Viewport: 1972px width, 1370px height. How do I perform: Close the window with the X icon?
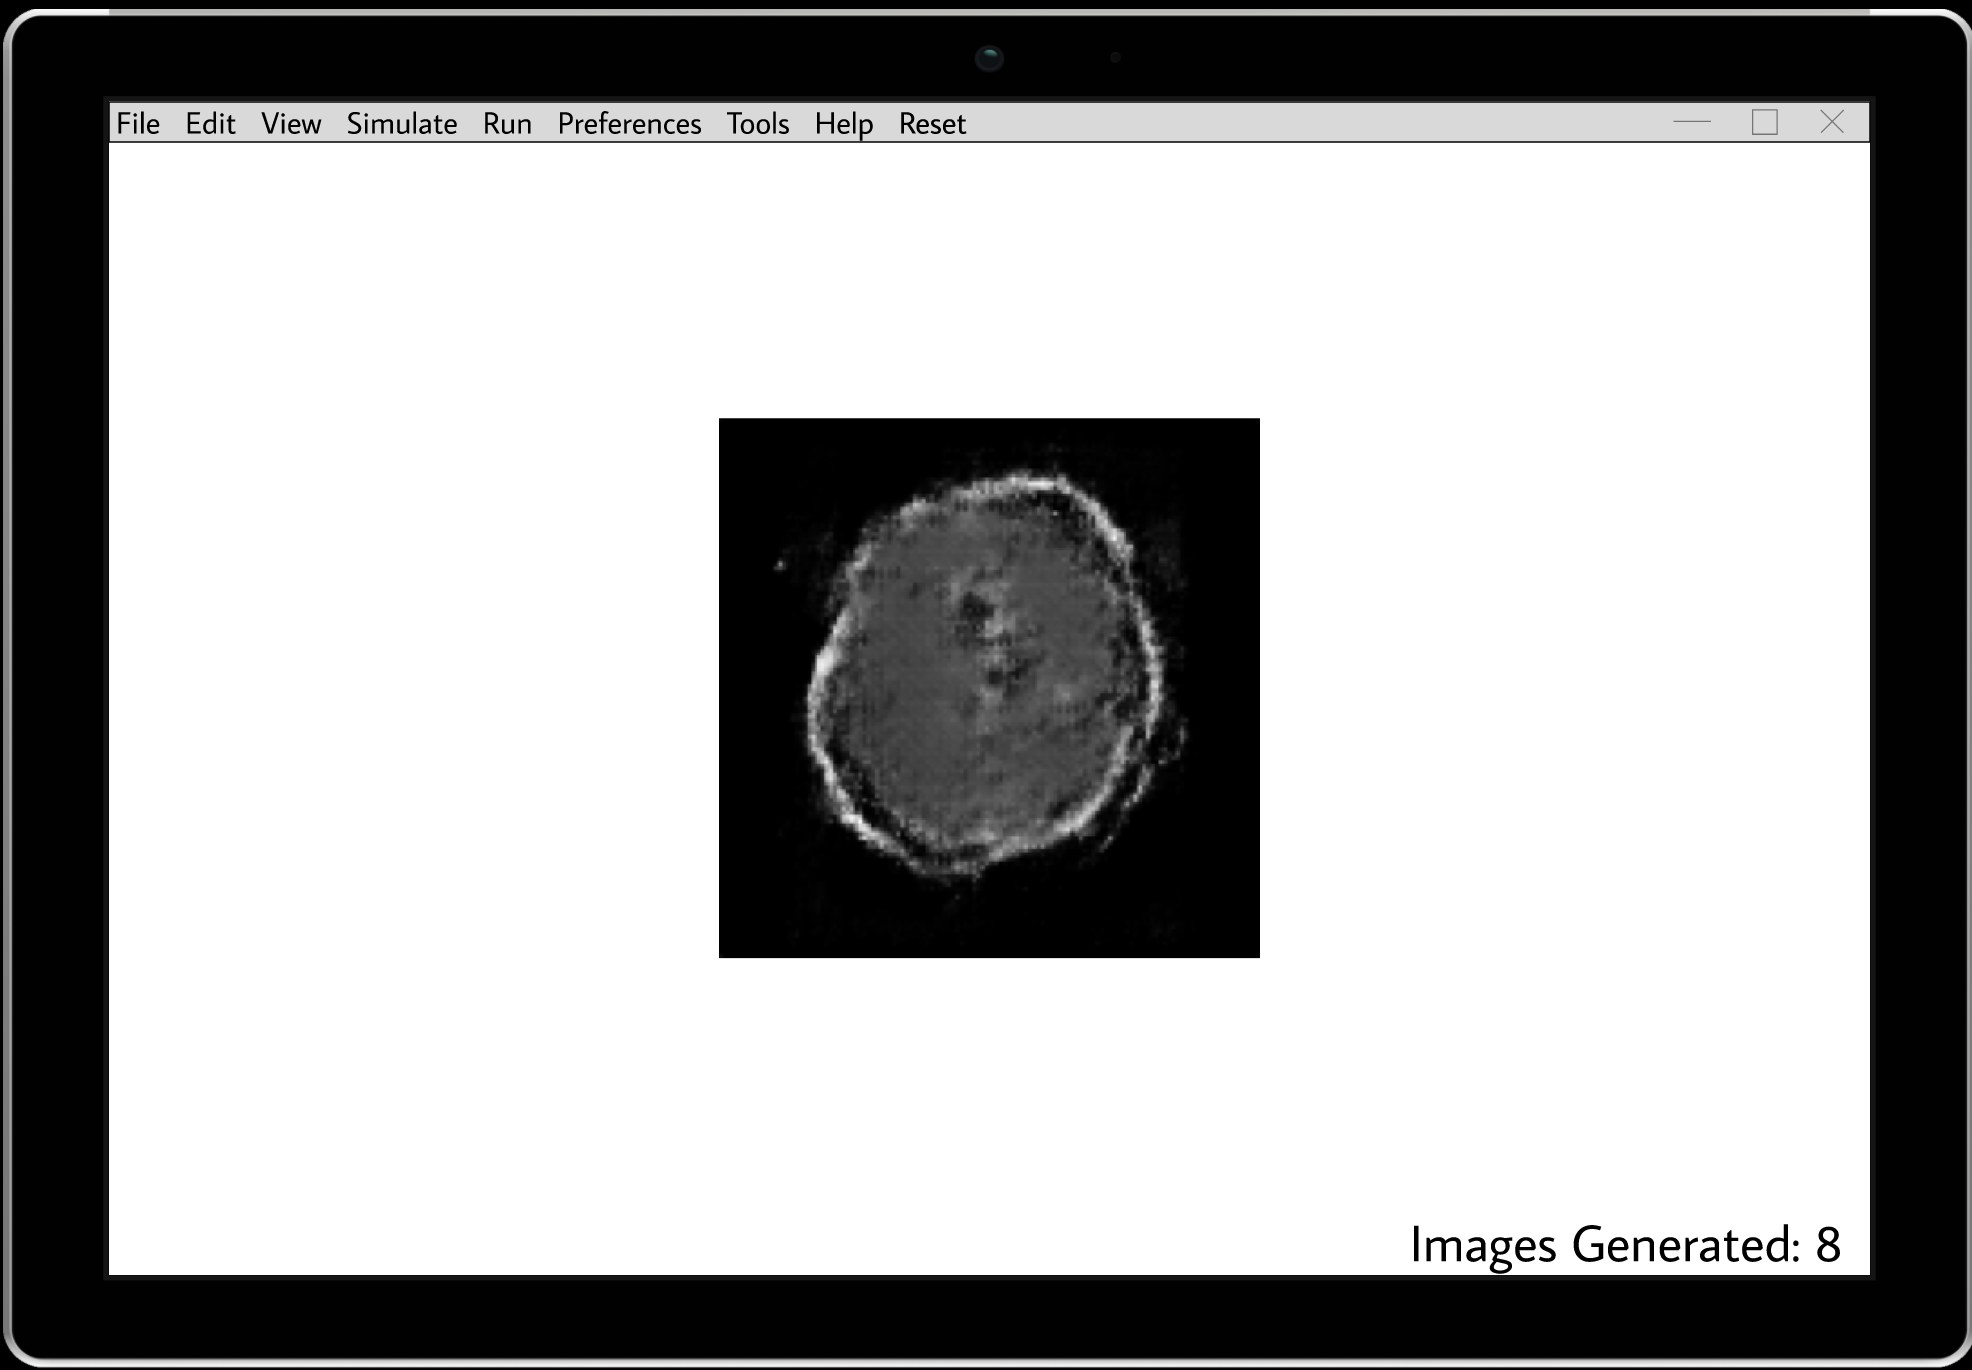(x=1832, y=122)
